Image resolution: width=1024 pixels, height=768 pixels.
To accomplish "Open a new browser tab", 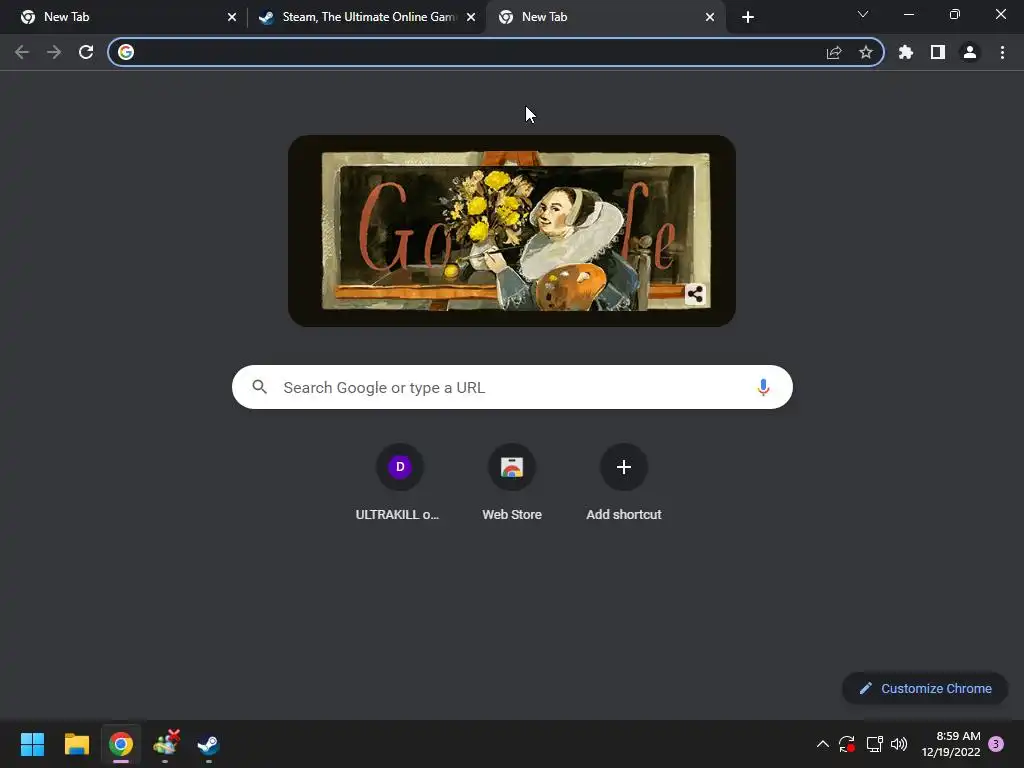I will pyautogui.click(x=748, y=17).
